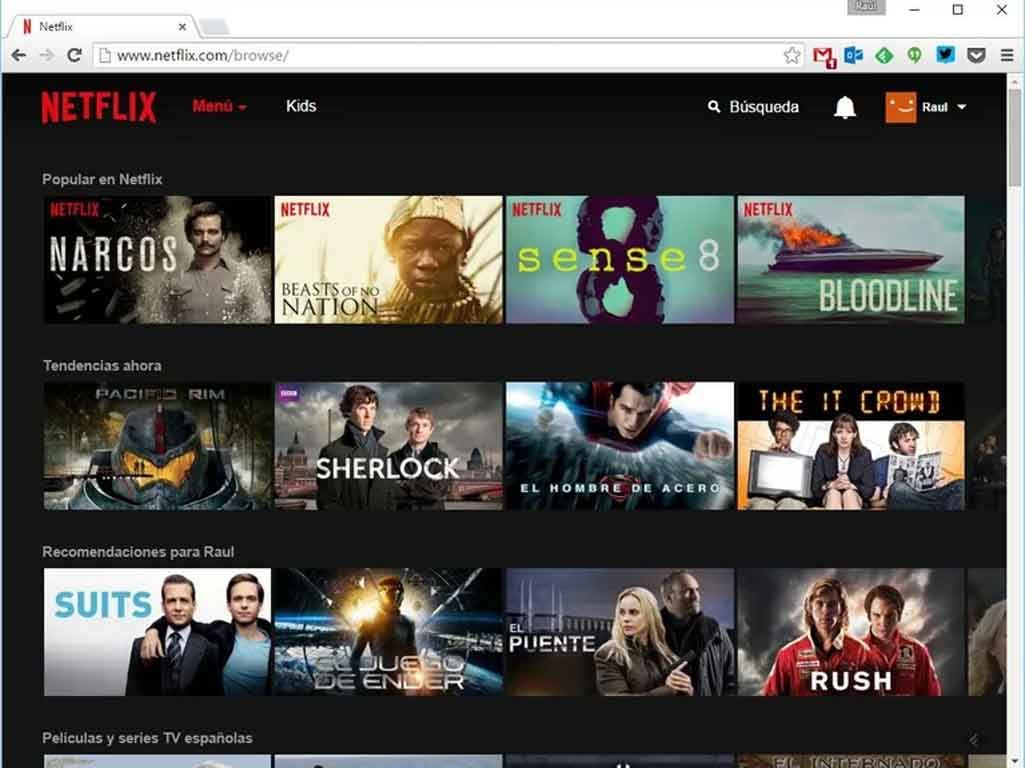Open the Narcos thumbnail

[158, 259]
